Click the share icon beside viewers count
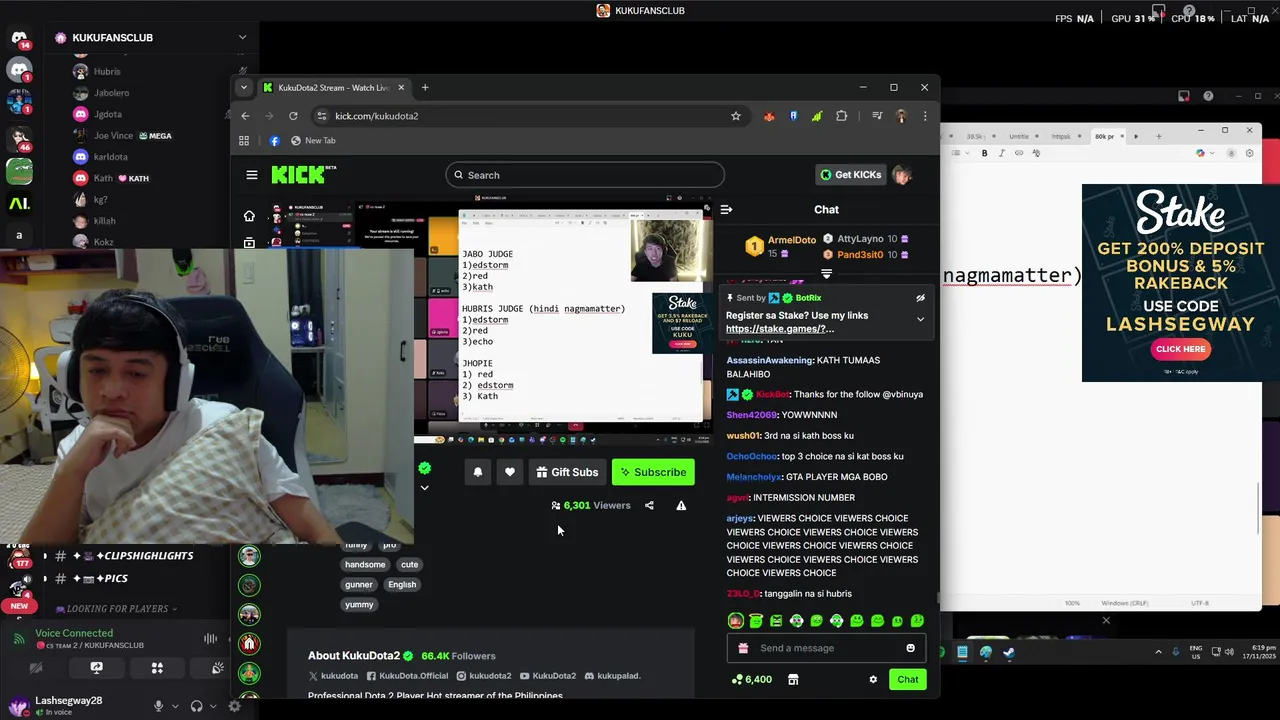1280x720 pixels. pyautogui.click(x=649, y=506)
